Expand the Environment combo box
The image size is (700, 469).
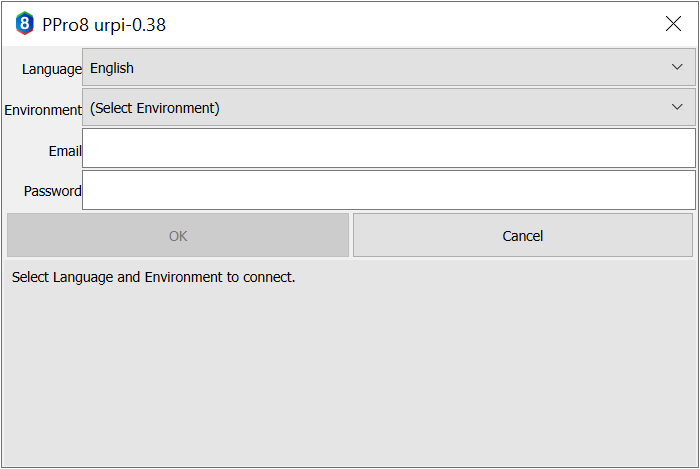point(380,107)
